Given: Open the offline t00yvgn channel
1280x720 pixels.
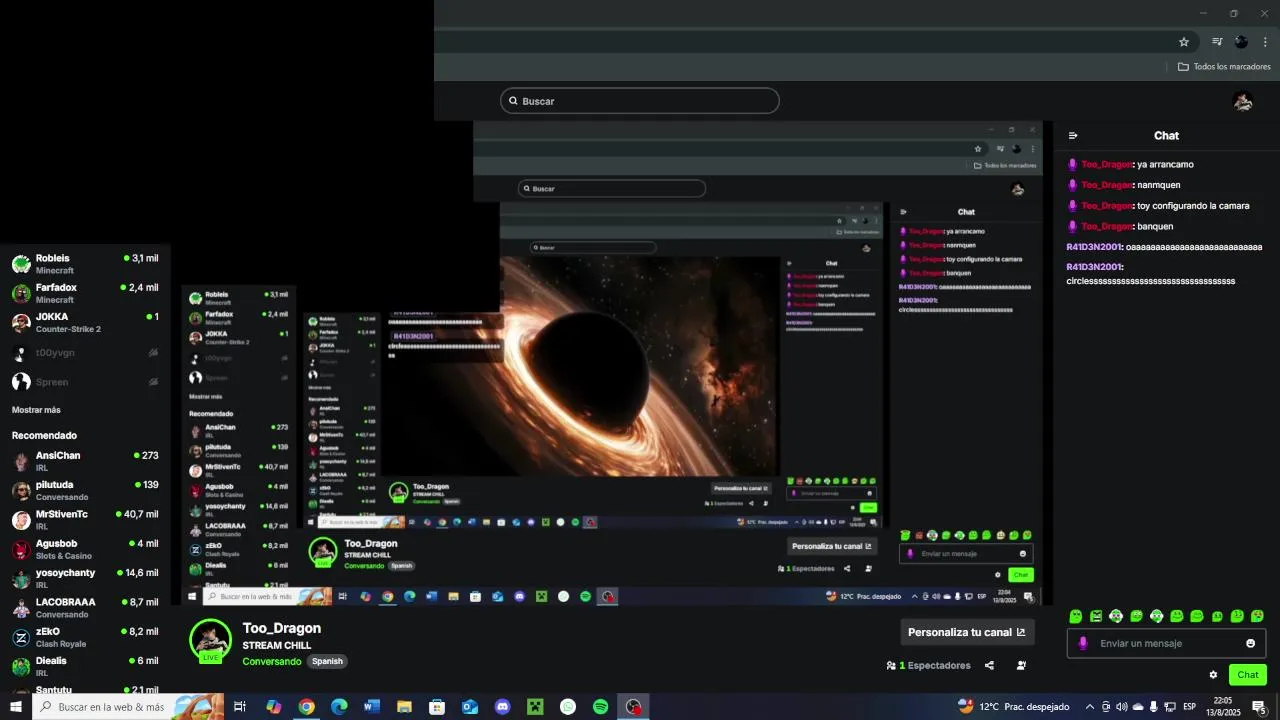Looking at the screenshot, I should tap(85, 353).
